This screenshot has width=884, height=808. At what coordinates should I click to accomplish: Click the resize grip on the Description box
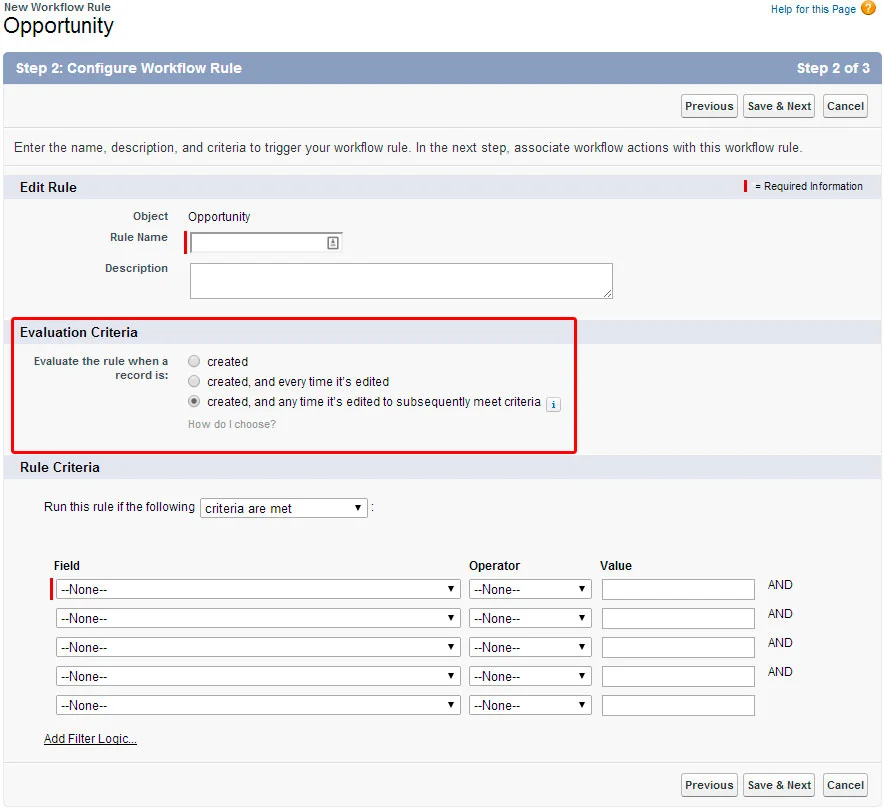[x=607, y=291]
